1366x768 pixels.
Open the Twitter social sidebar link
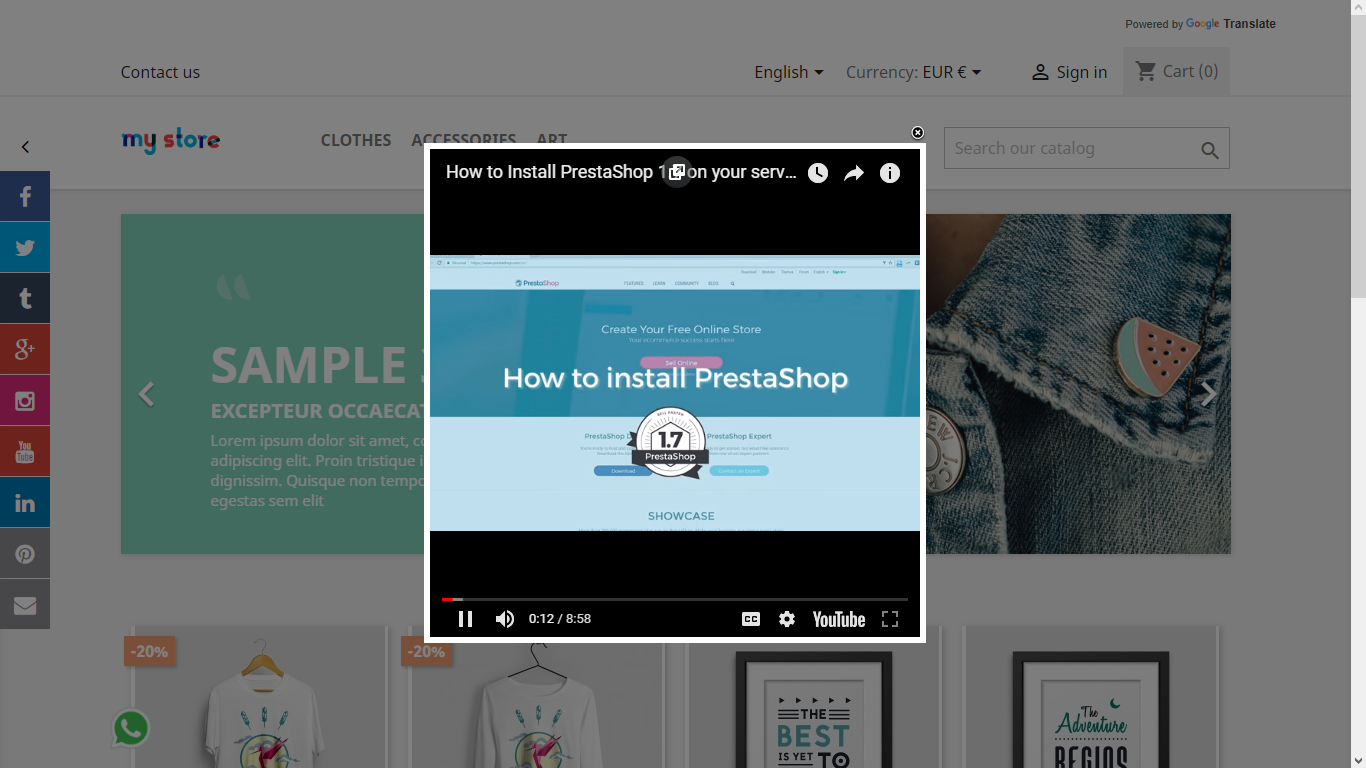coord(25,247)
